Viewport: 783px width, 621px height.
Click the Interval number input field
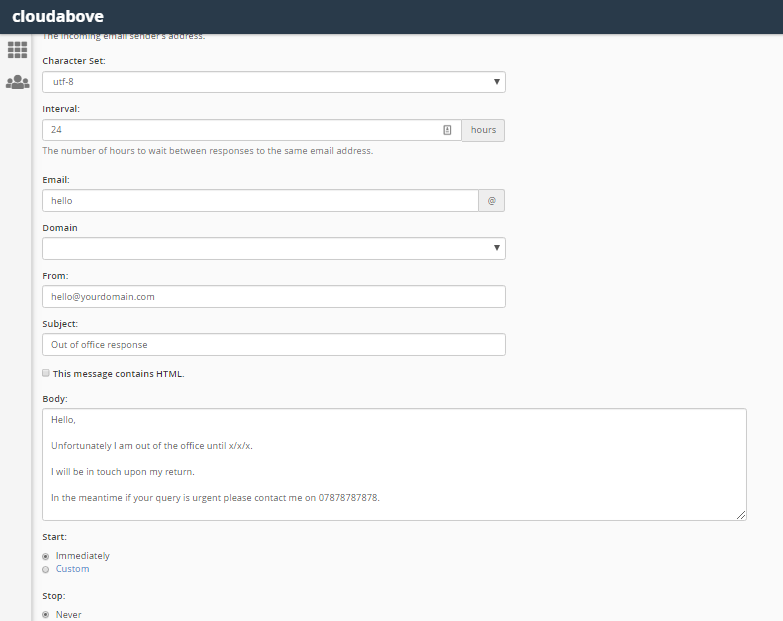click(240, 130)
